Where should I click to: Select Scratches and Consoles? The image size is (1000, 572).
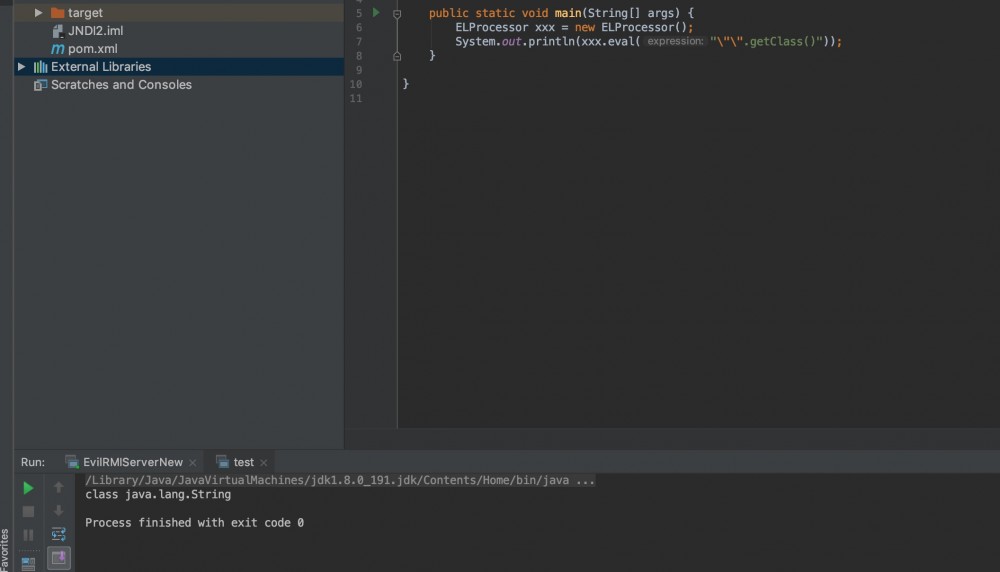coord(121,84)
